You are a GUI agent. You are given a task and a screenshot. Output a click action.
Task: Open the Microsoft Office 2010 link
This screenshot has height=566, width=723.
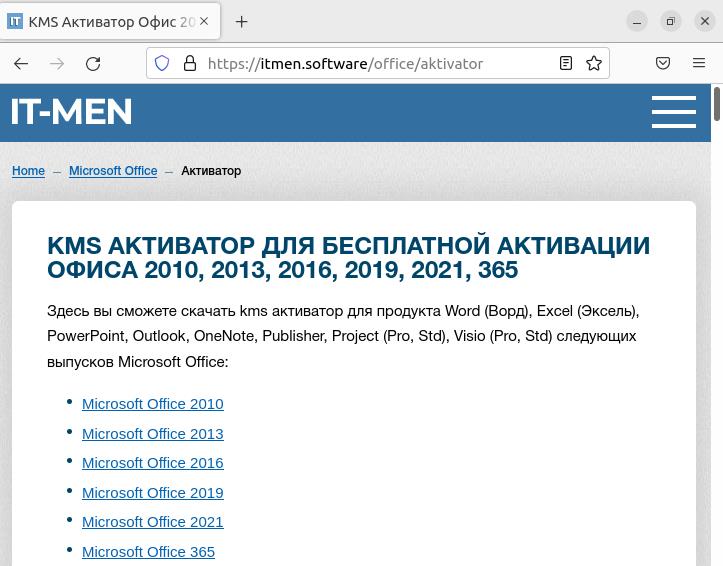(x=152, y=404)
